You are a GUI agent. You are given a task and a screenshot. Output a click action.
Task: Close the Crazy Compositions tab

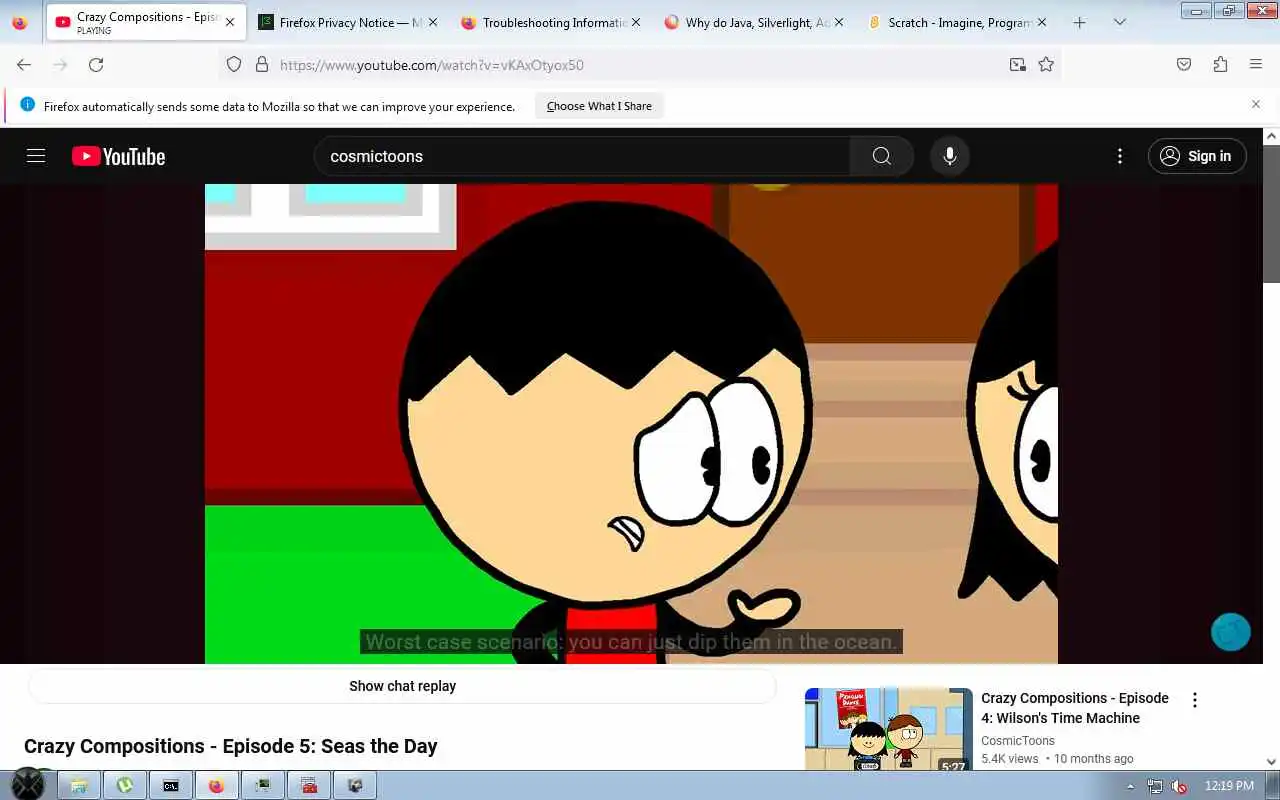tap(229, 22)
